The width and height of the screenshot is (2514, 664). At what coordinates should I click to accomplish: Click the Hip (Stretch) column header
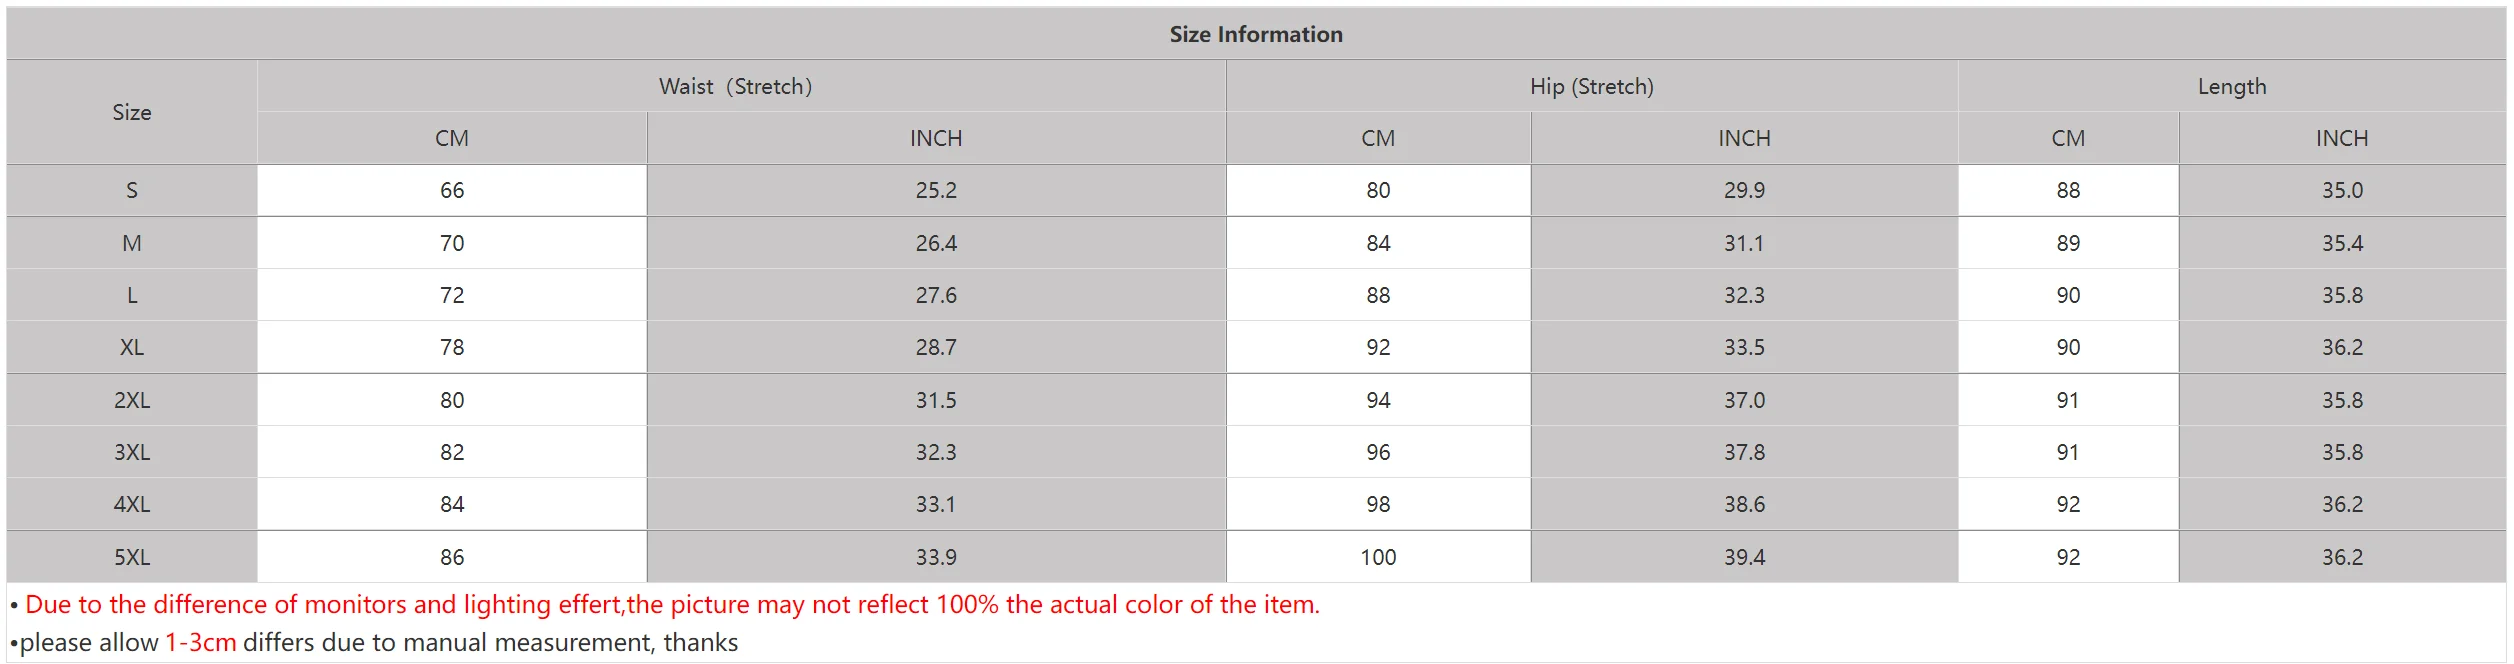point(1591,87)
